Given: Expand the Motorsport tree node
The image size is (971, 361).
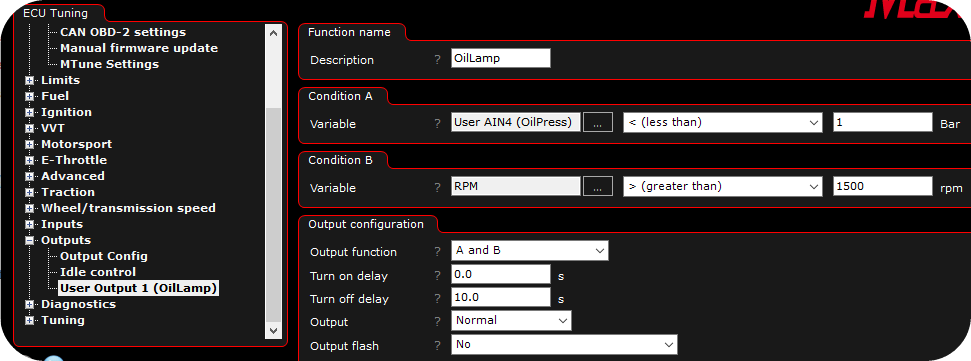Looking at the screenshot, I should [x=29, y=144].
